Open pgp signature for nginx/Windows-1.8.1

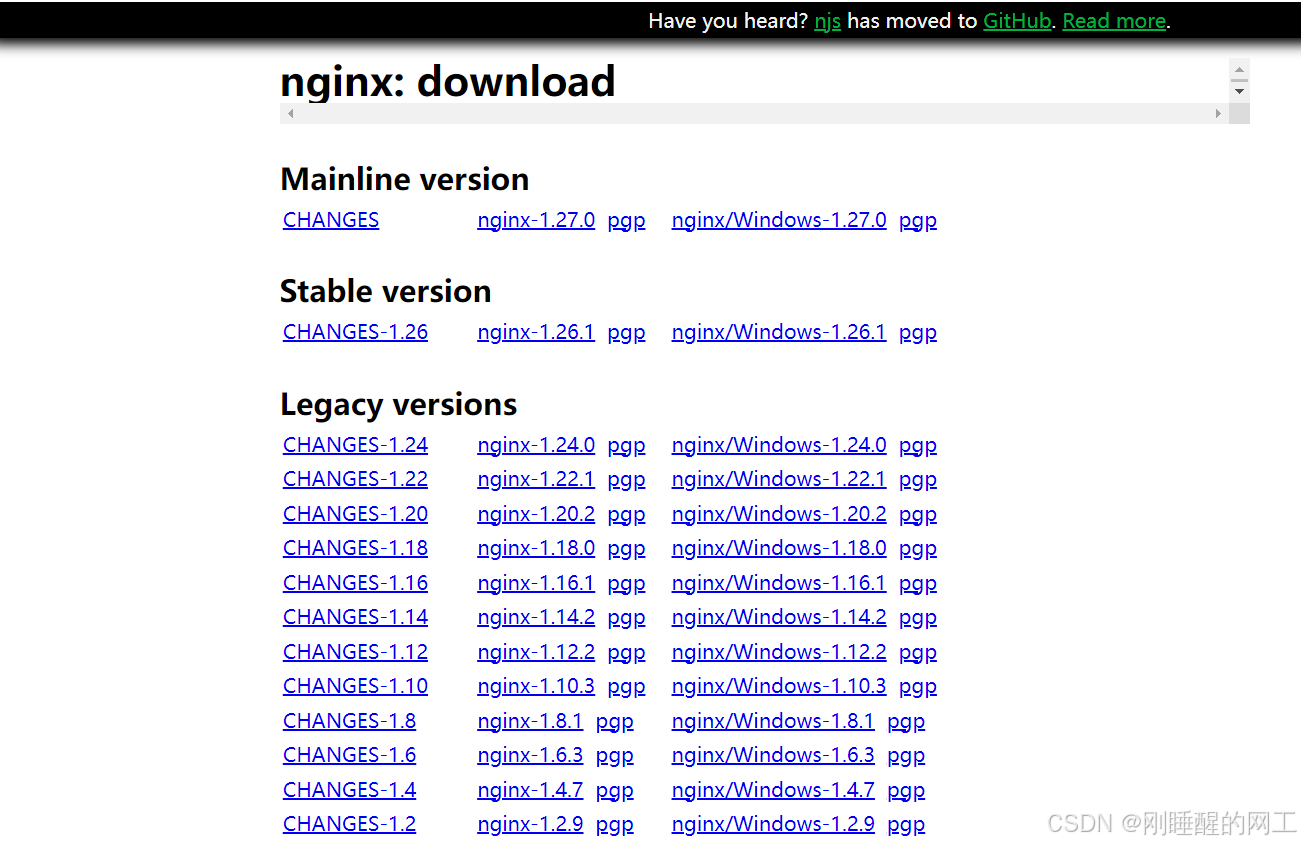coord(906,722)
